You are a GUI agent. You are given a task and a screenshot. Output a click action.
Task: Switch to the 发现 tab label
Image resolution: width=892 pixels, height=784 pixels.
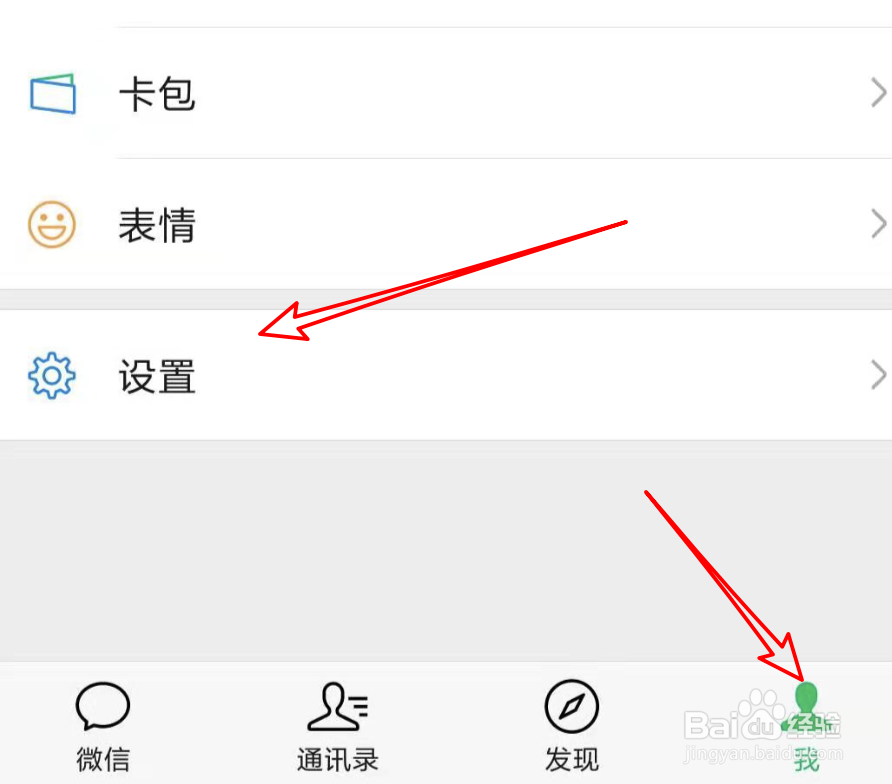572,760
